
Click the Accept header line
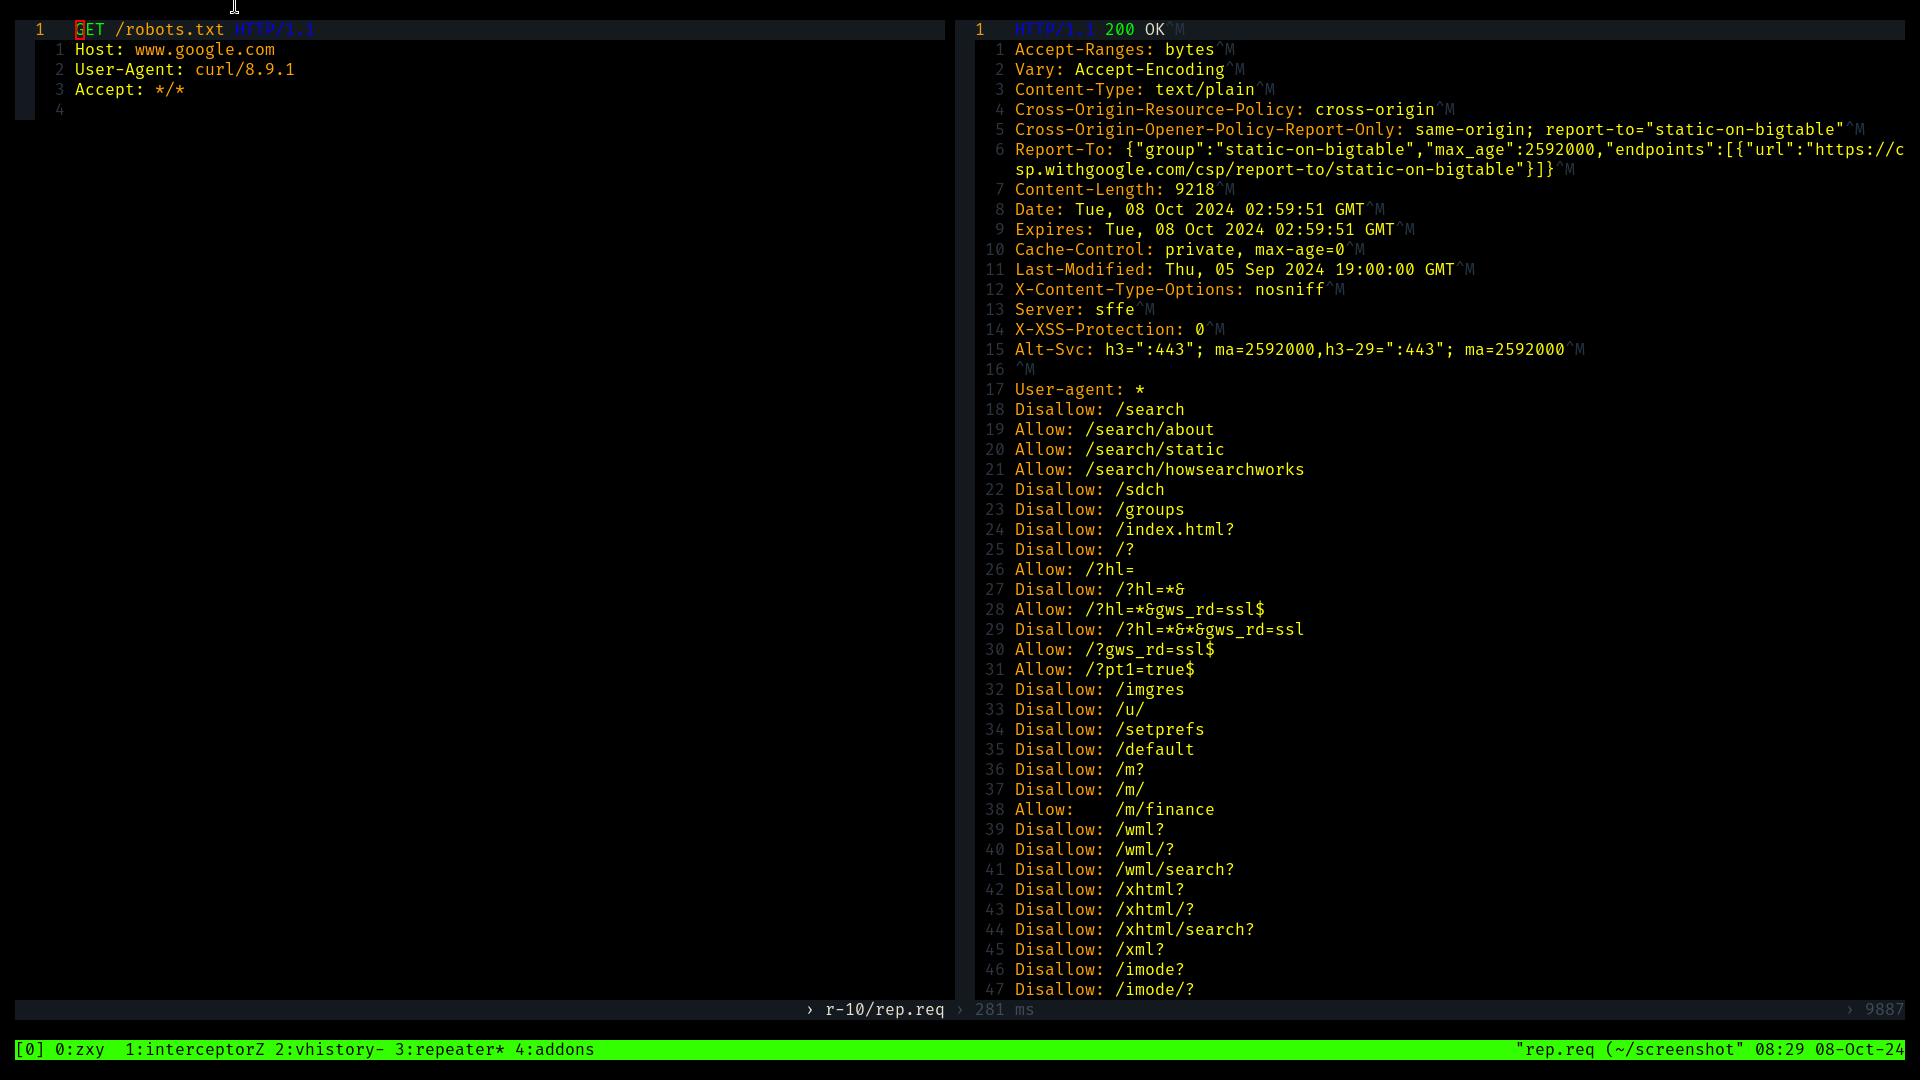tap(129, 90)
